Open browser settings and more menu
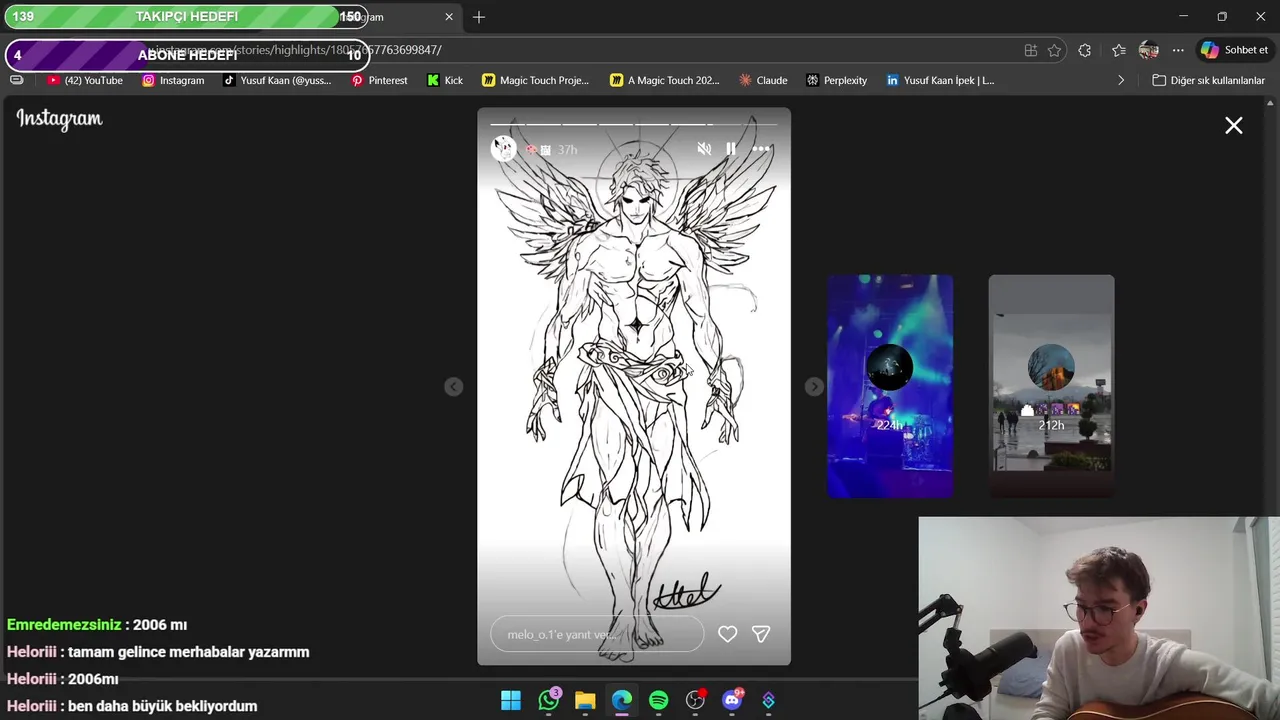The height and width of the screenshot is (720, 1280). coord(1178,50)
